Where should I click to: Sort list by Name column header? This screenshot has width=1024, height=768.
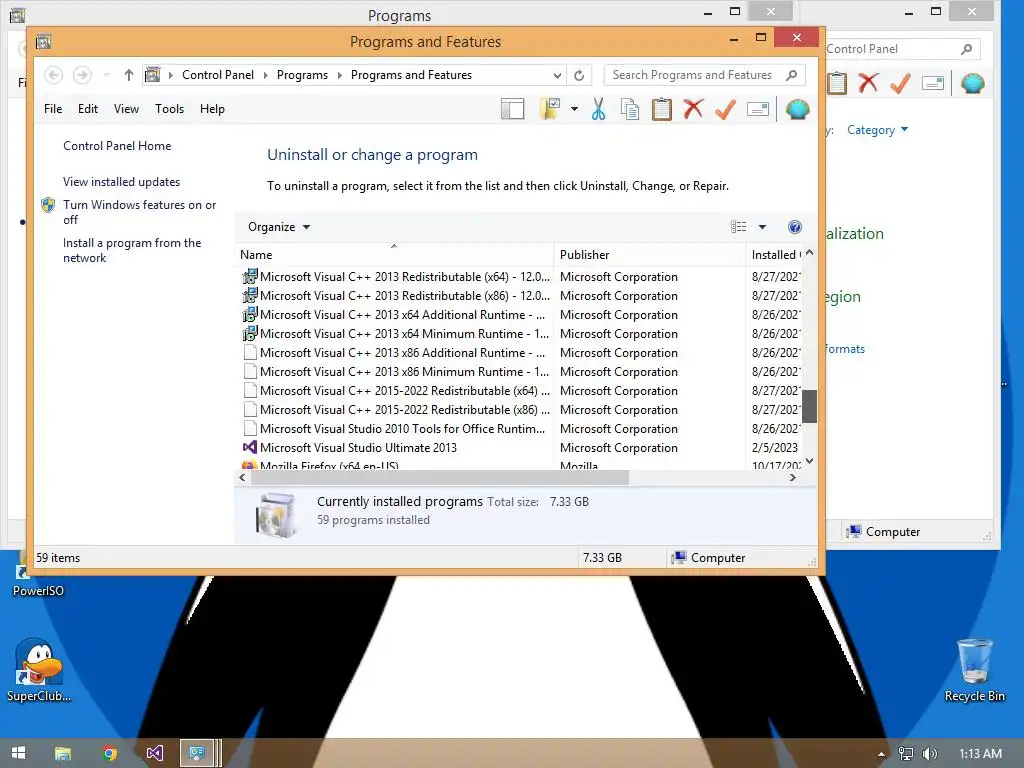(394, 255)
